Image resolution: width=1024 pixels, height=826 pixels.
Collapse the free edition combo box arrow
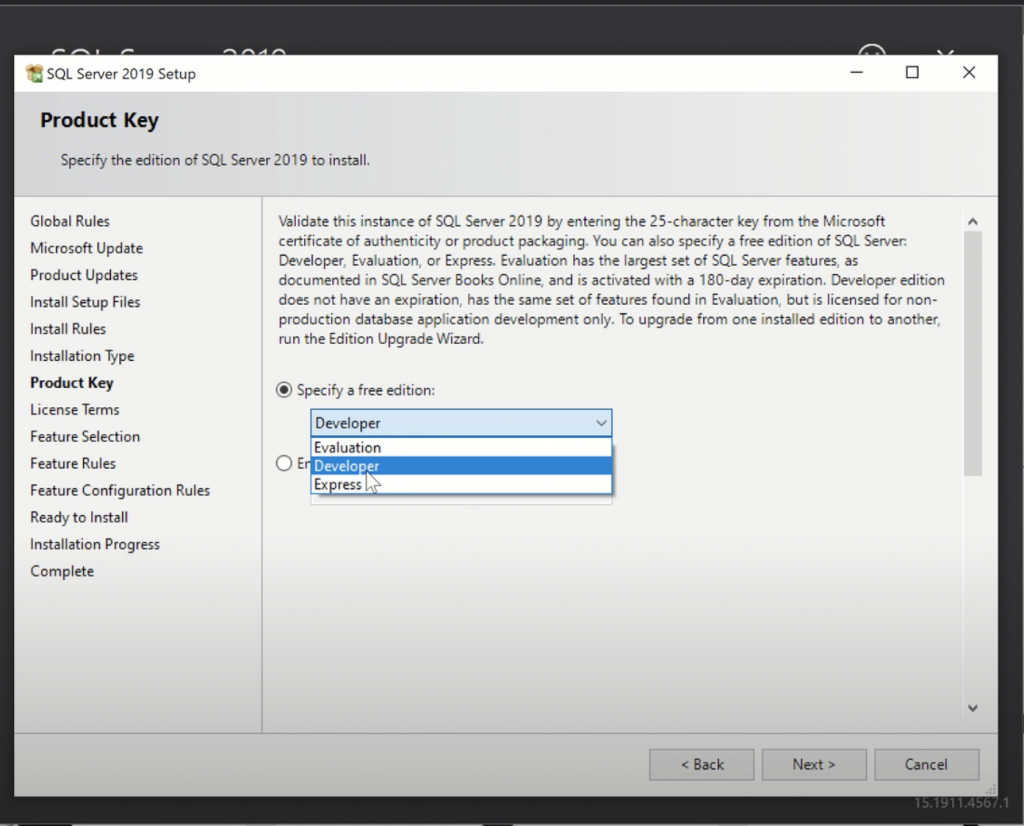[601, 423]
